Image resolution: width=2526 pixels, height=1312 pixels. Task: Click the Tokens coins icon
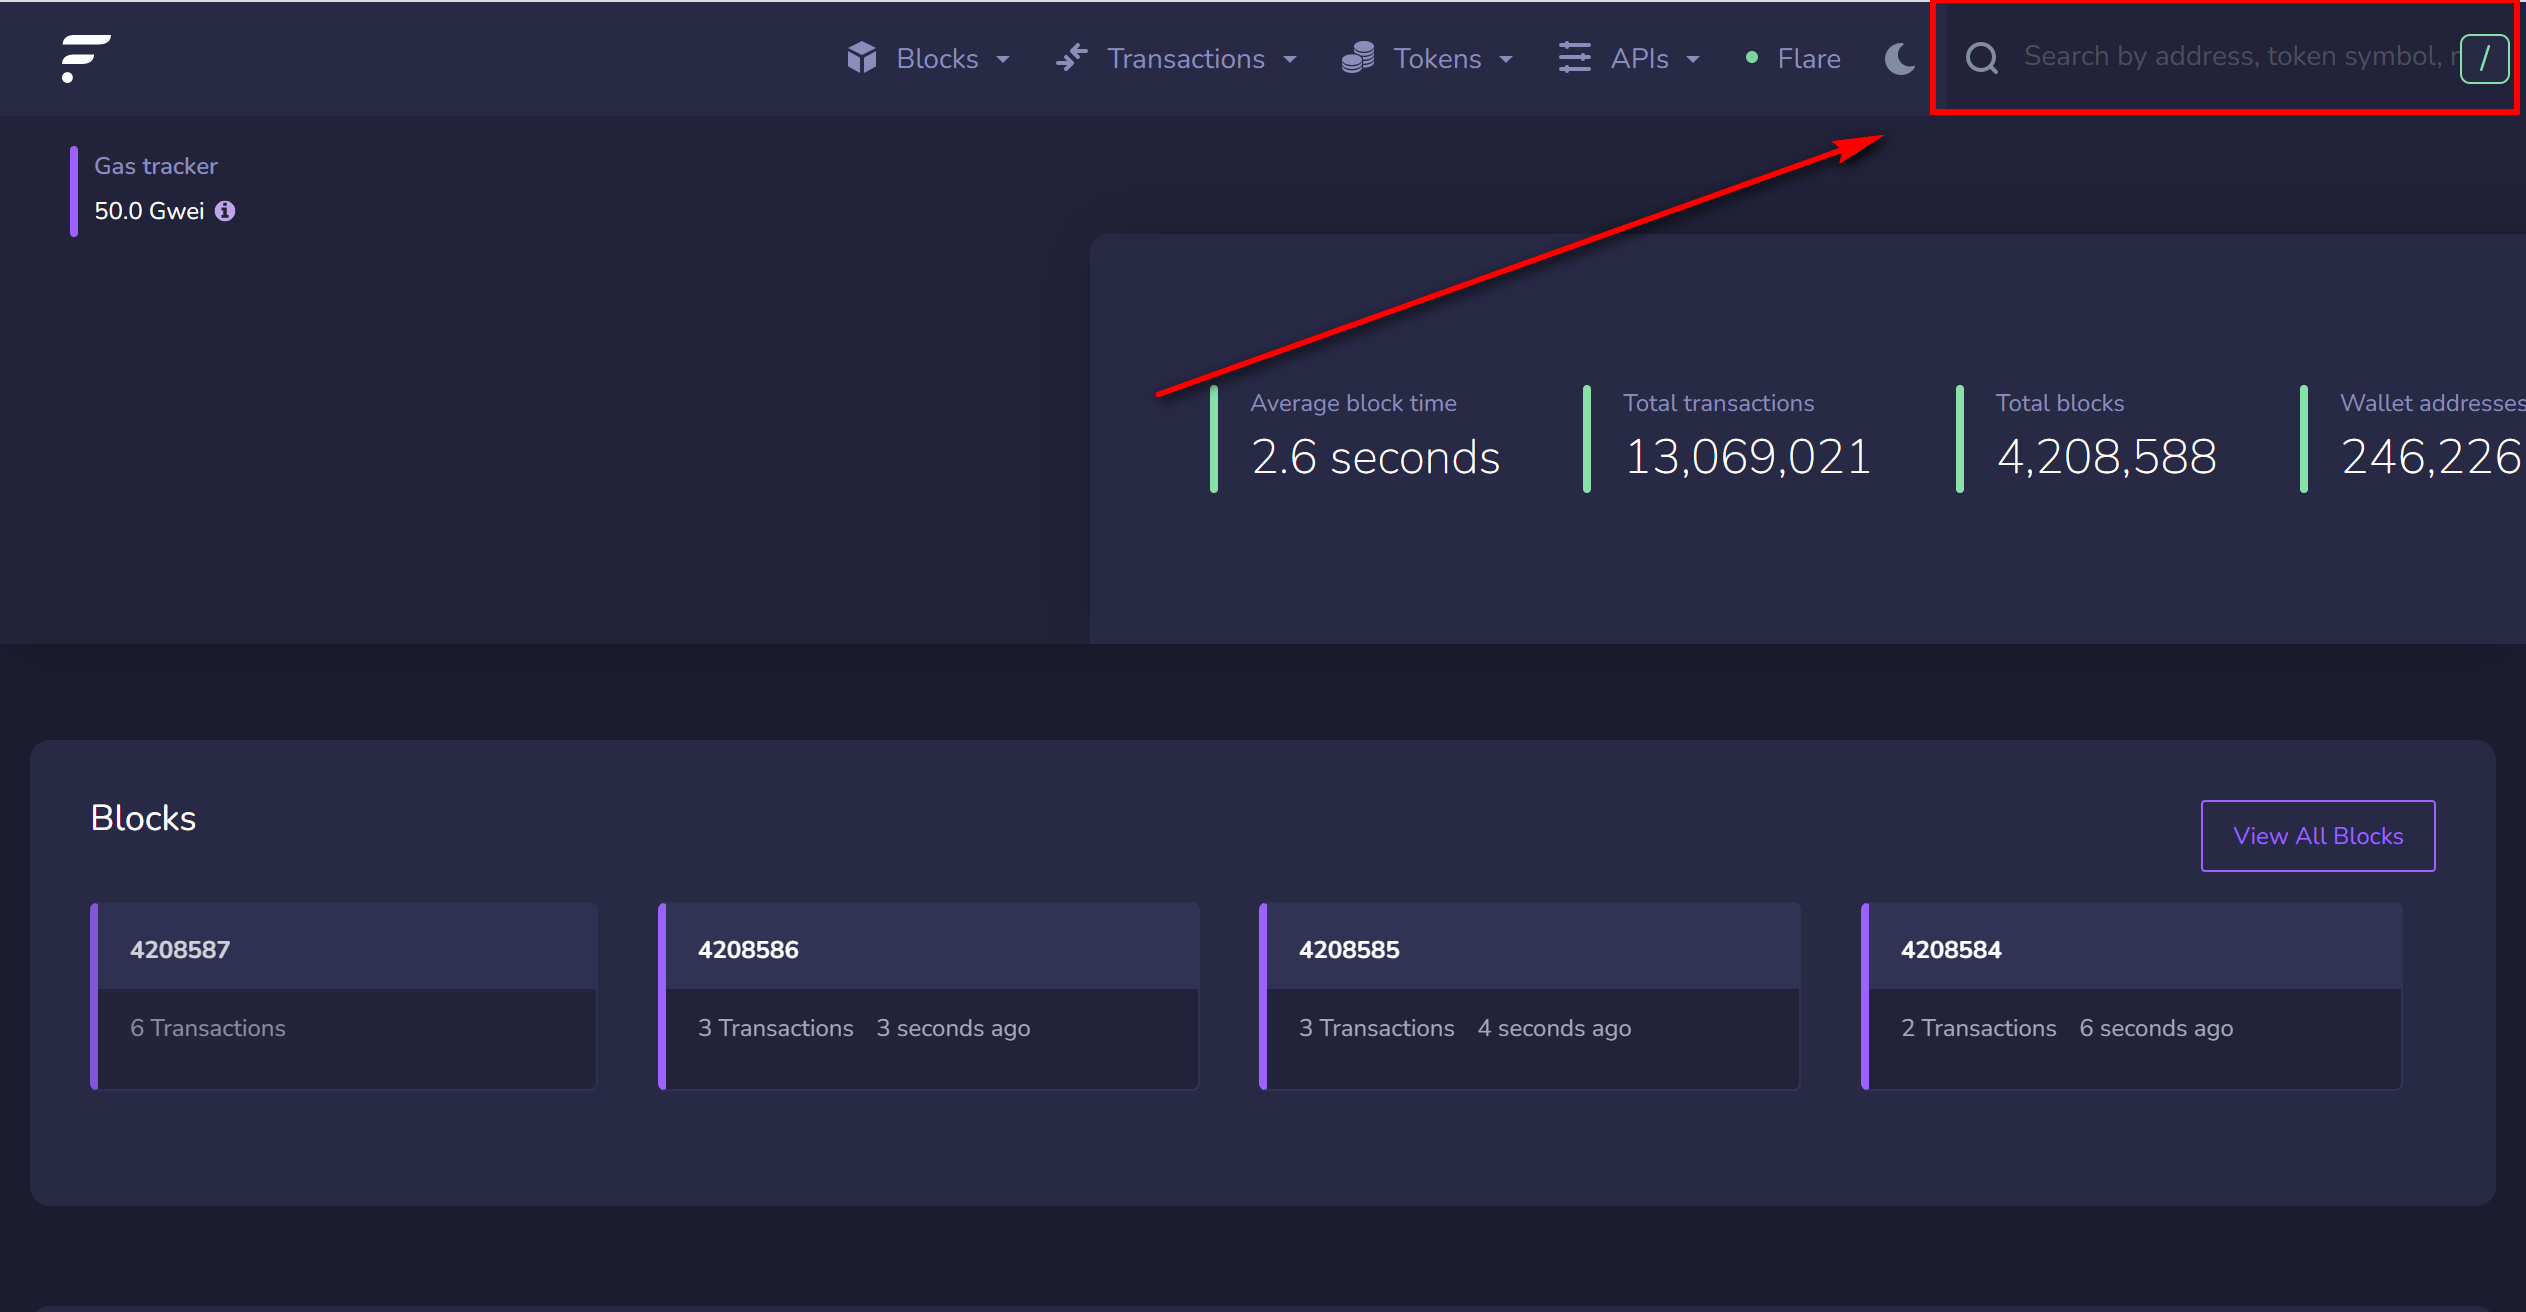pyautogui.click(x=1357, y=58)
